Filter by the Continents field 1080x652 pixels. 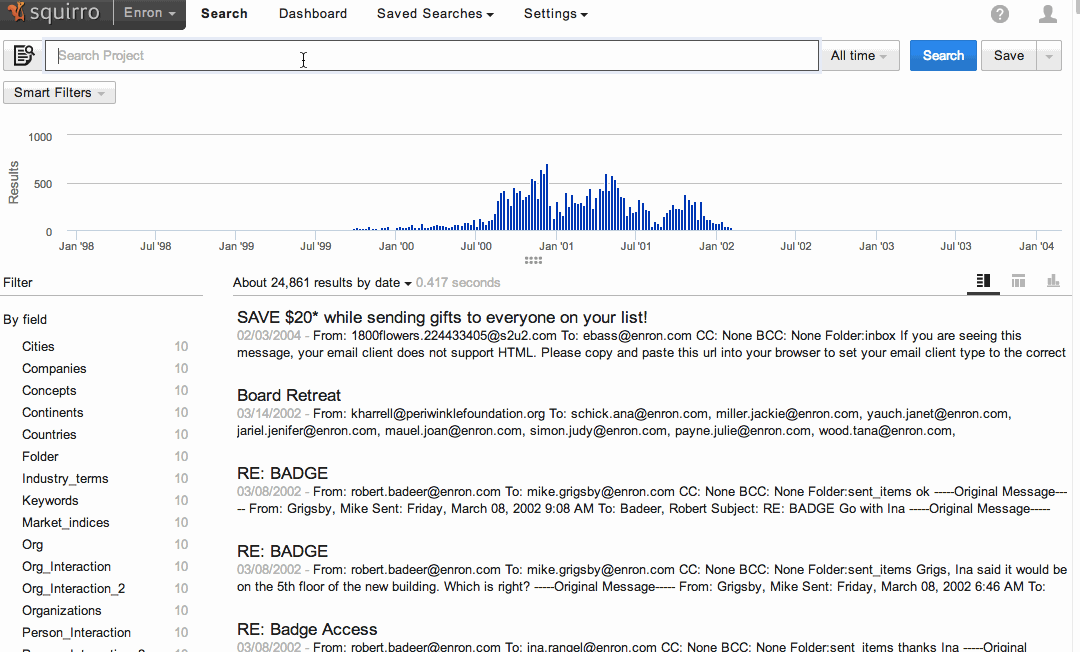click(52, 412)
